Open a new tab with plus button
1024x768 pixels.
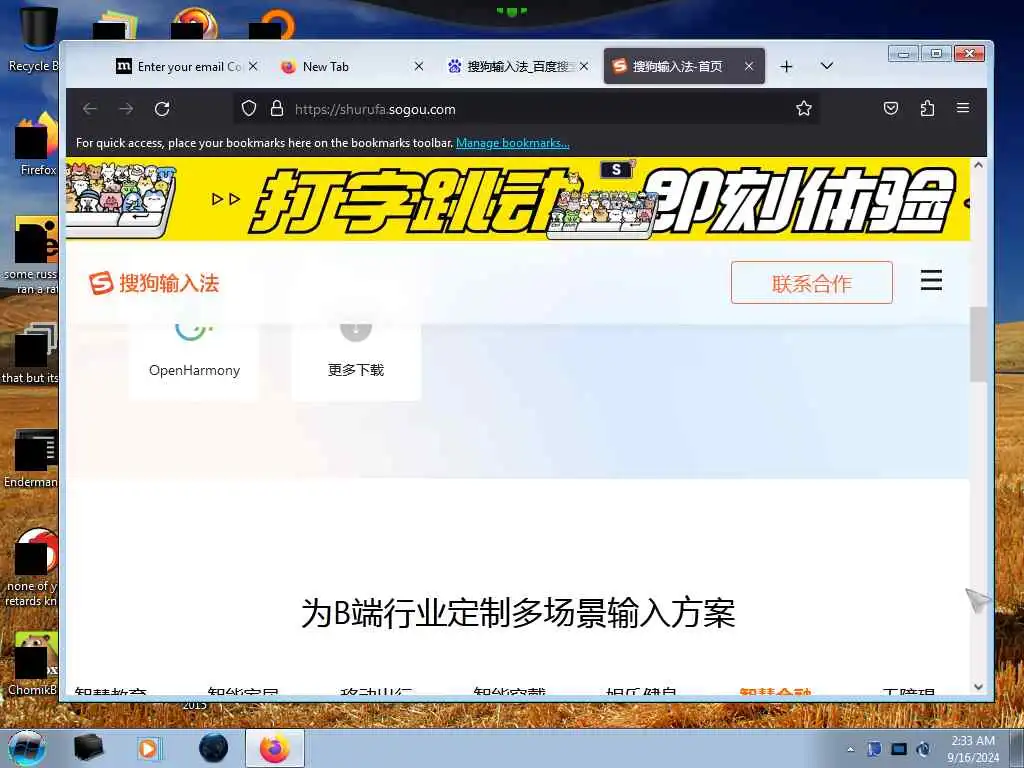786,67
